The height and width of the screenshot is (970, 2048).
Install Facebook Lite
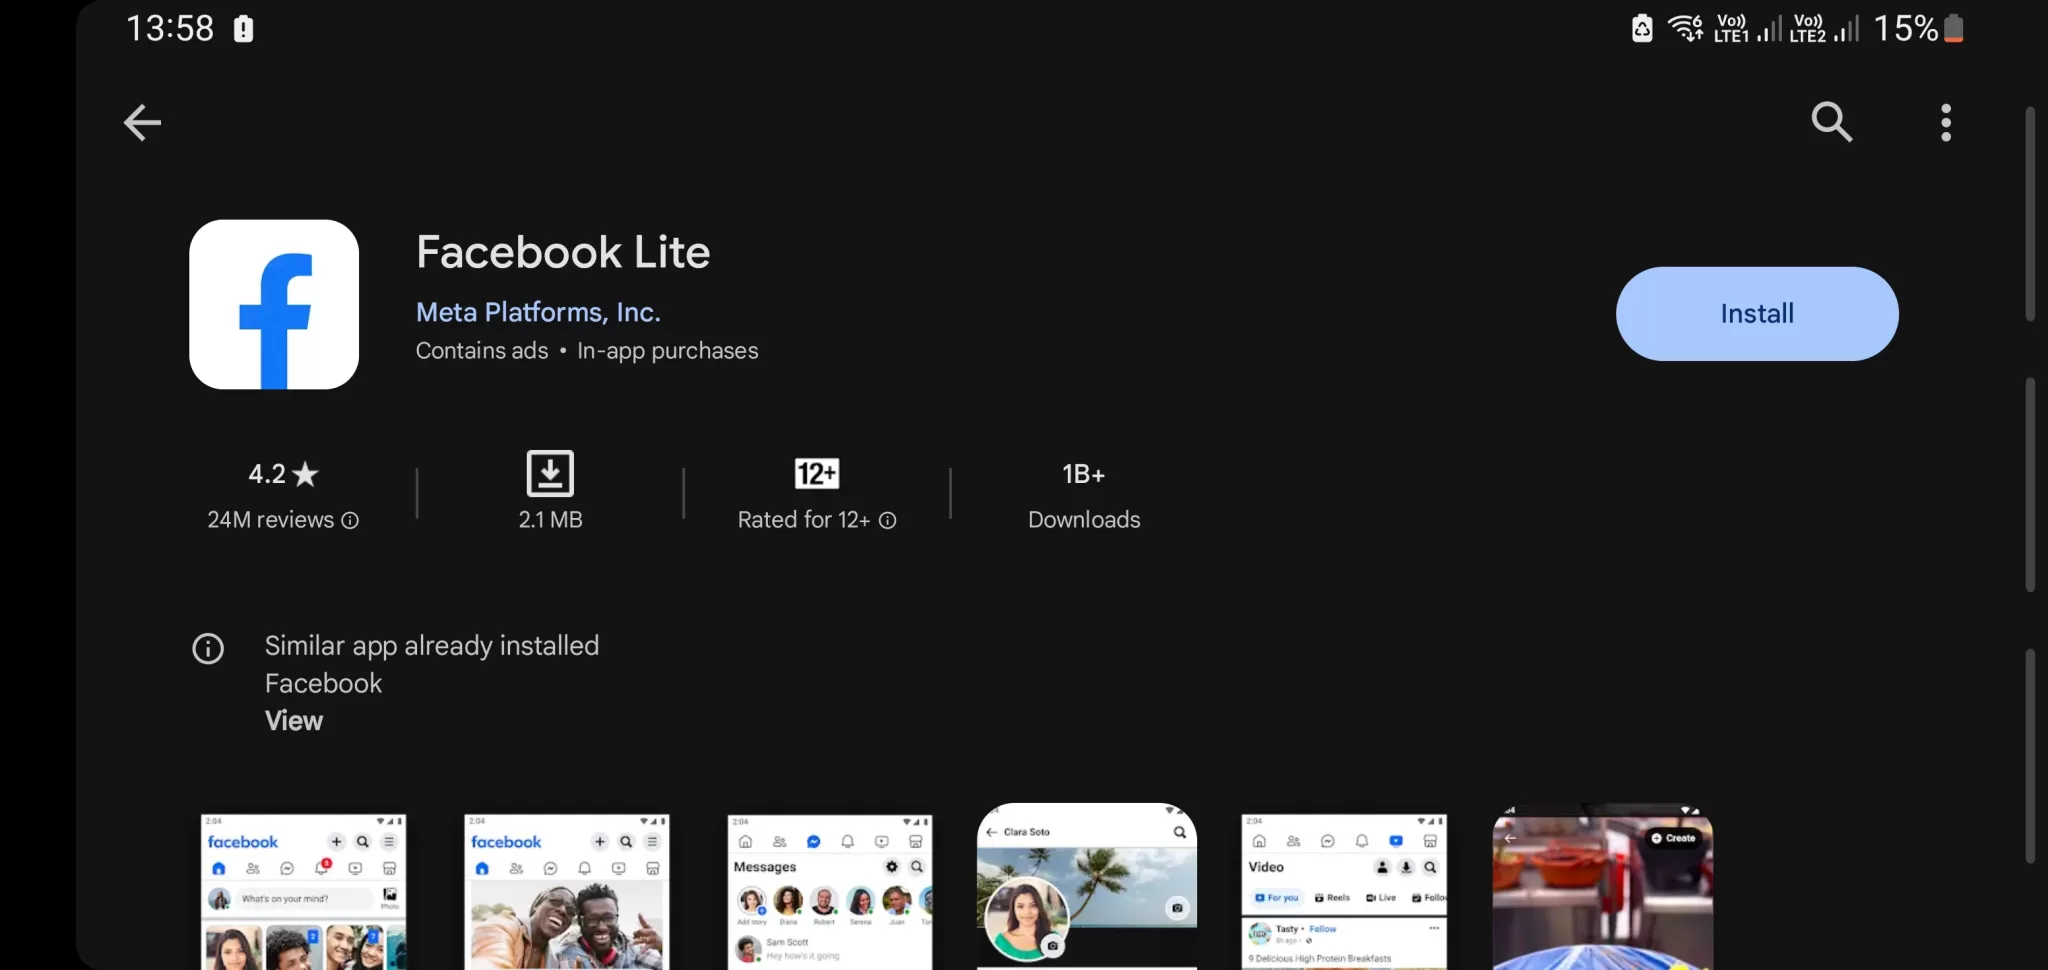tap(1757, 313)
